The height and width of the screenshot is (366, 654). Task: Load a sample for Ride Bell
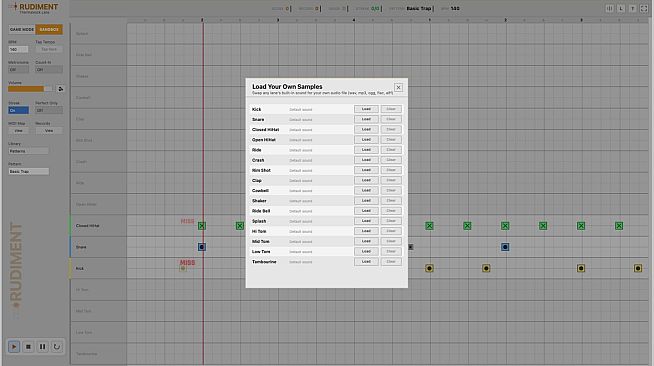(x=366, y=211)
